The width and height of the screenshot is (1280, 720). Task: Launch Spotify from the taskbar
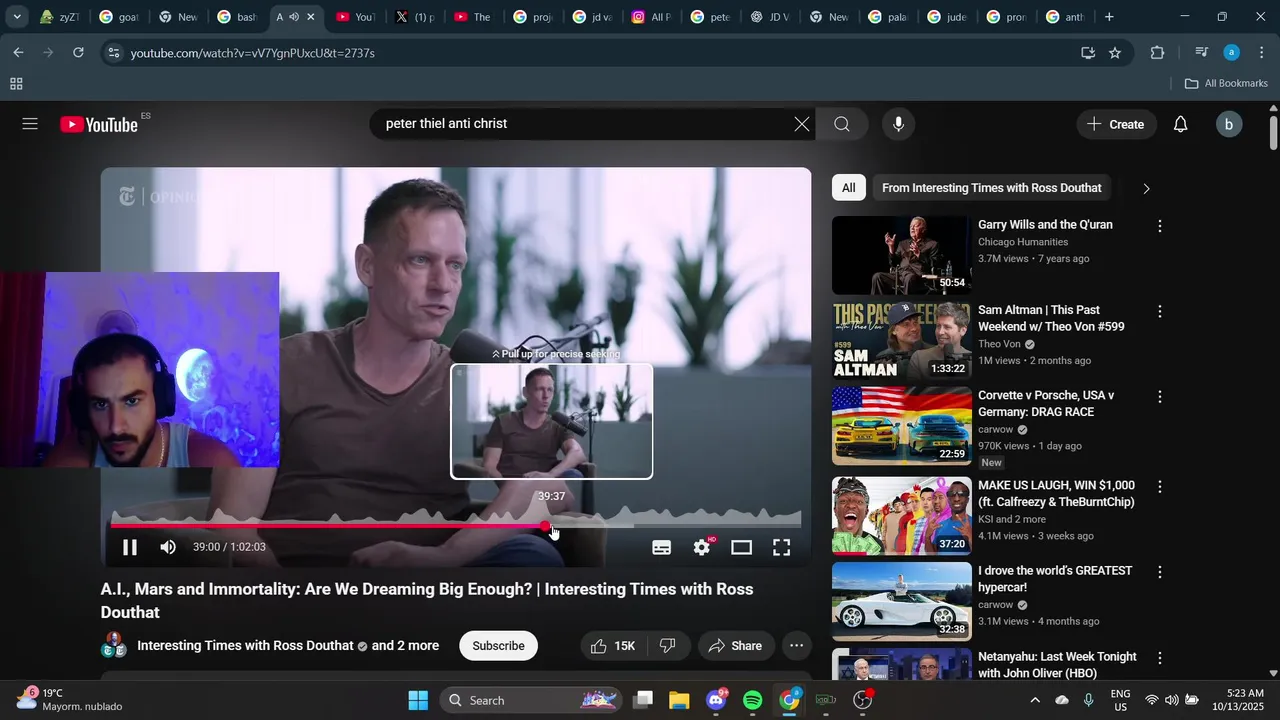753,700
